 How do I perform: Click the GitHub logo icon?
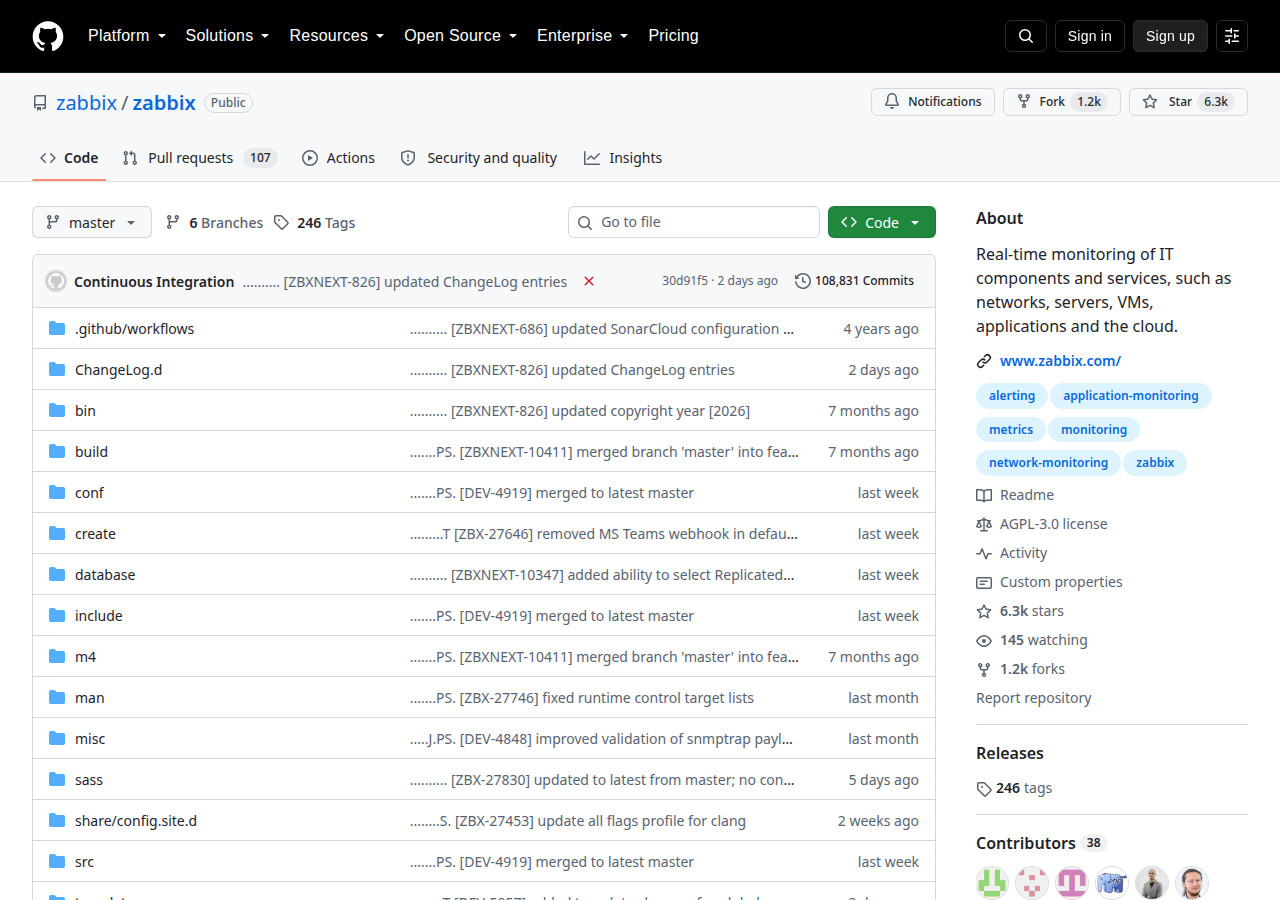48,36
